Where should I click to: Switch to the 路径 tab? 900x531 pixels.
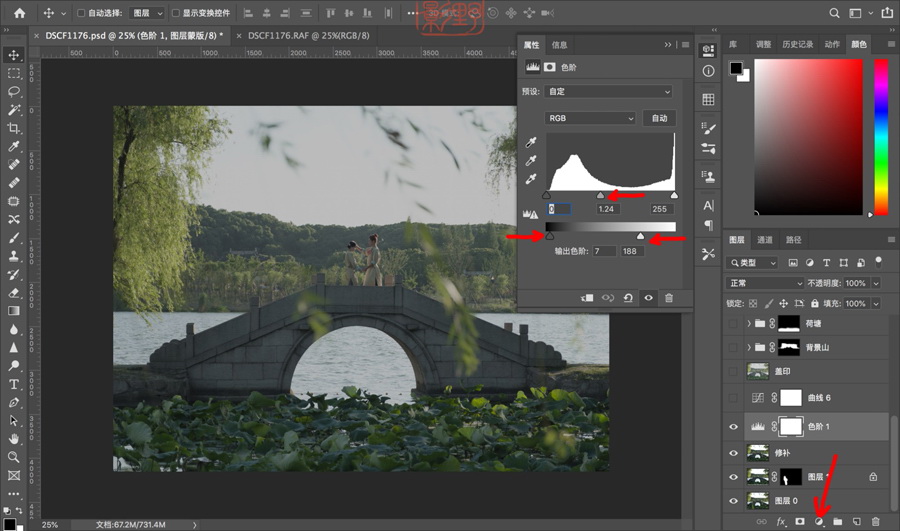793,240
